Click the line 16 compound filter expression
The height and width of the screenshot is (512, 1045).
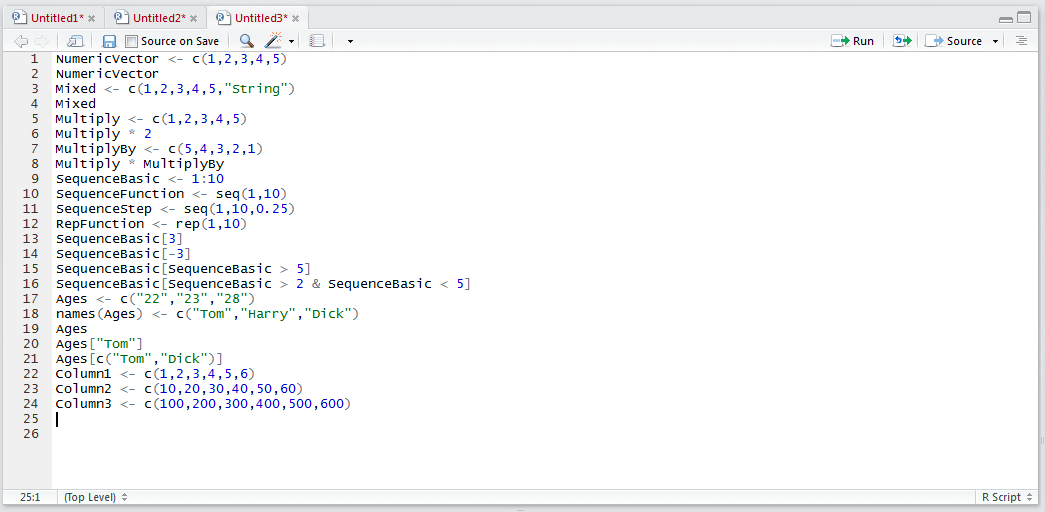[263, 284]
